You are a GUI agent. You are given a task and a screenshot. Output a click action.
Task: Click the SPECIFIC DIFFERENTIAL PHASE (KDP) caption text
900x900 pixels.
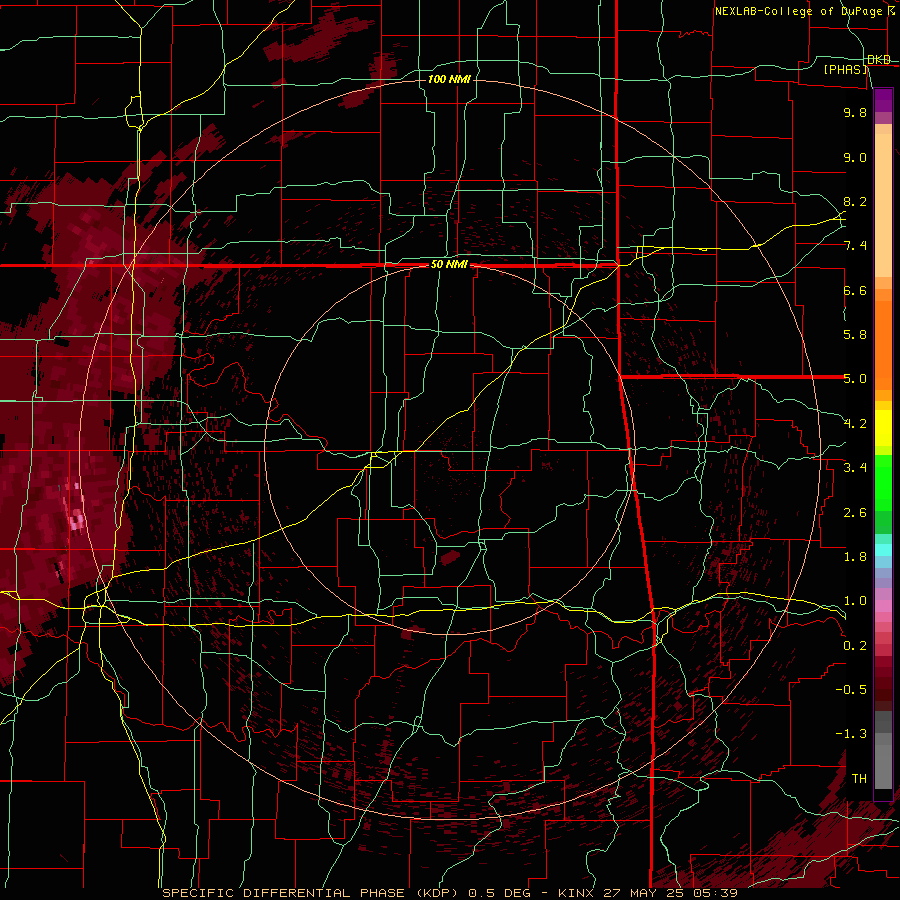coord(310,893)
